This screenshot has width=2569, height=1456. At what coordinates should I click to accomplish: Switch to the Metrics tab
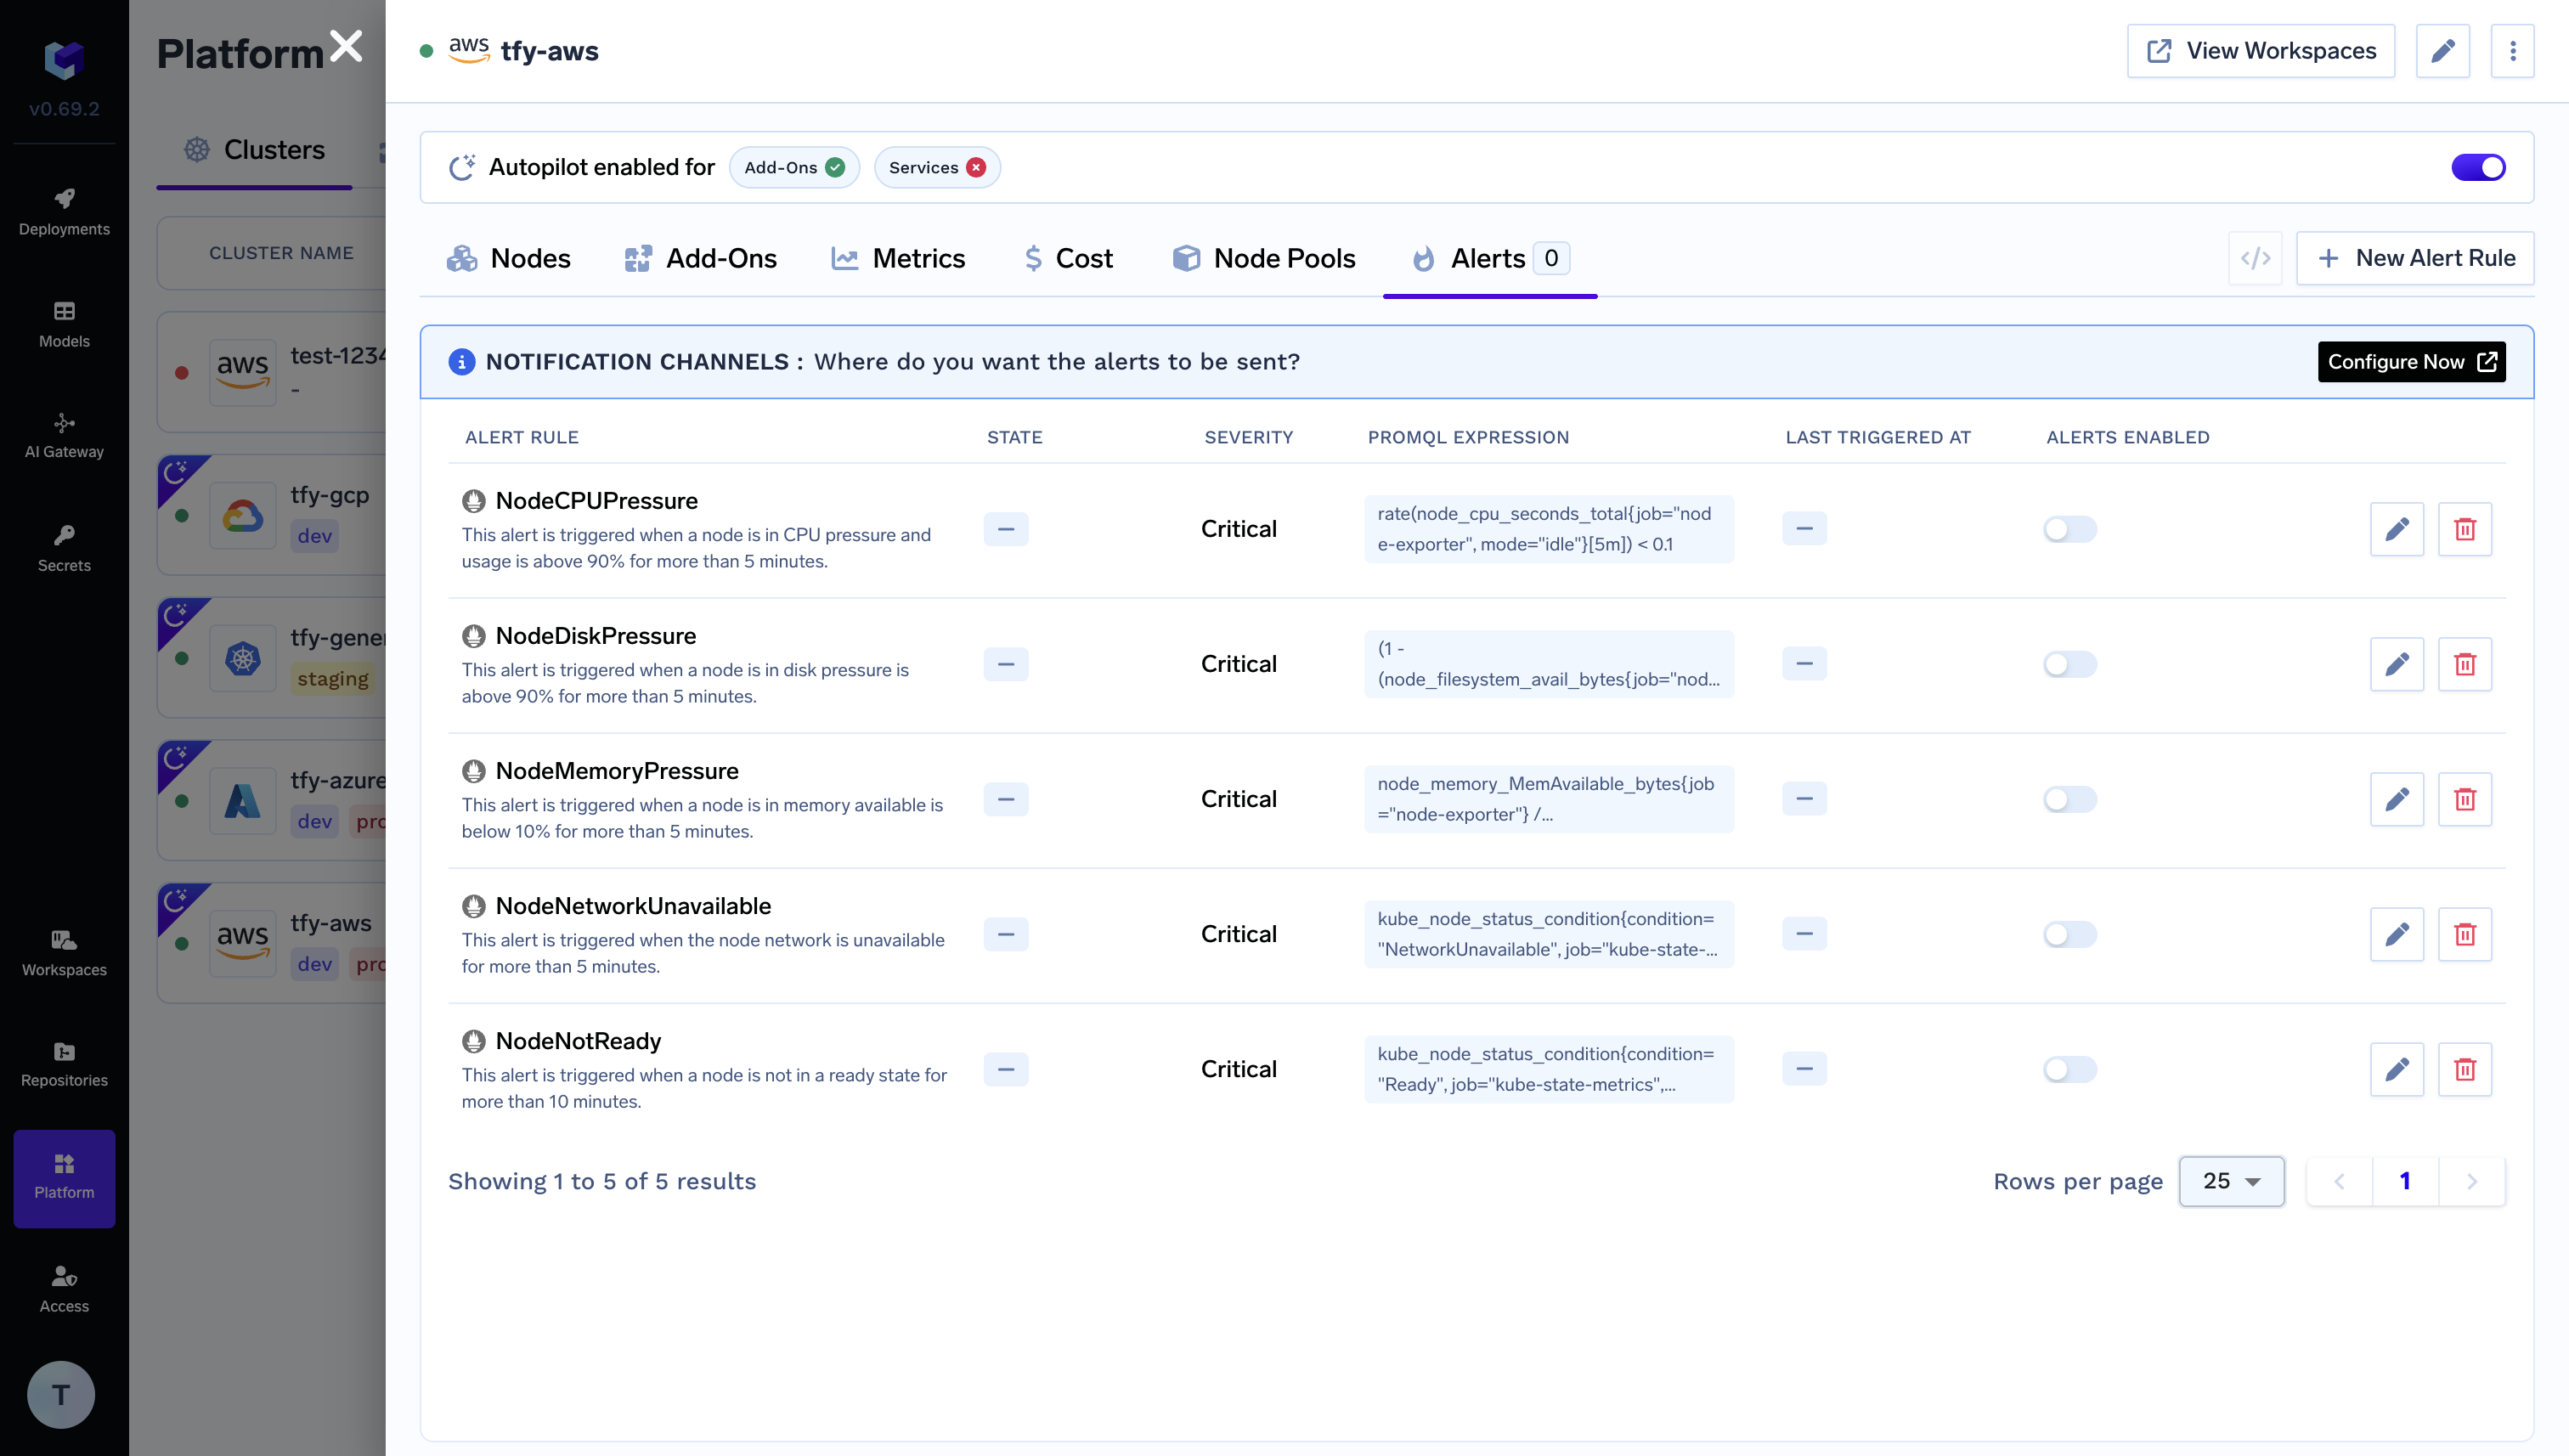point(898,259)
